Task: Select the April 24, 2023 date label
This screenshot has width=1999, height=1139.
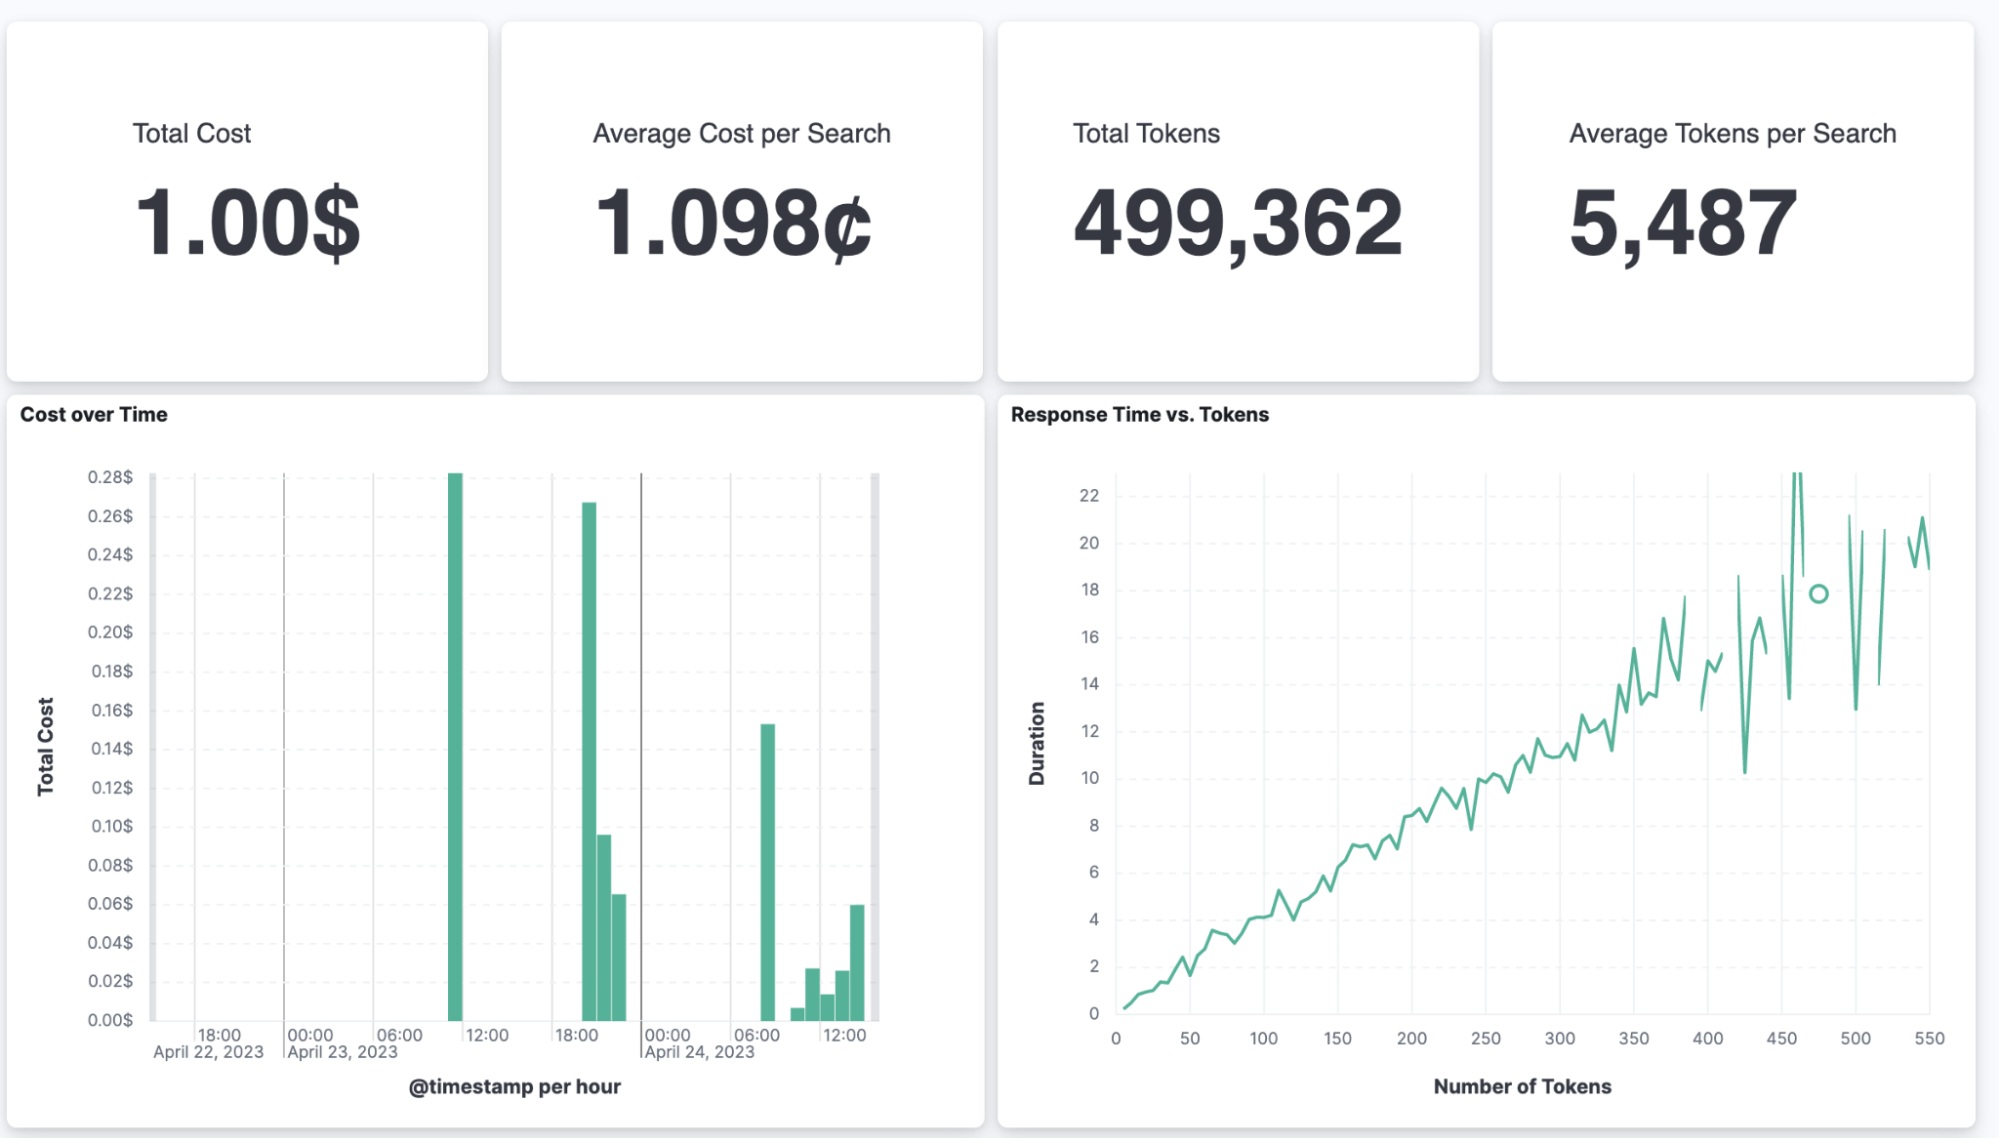Action: [x=700, y=1051]
